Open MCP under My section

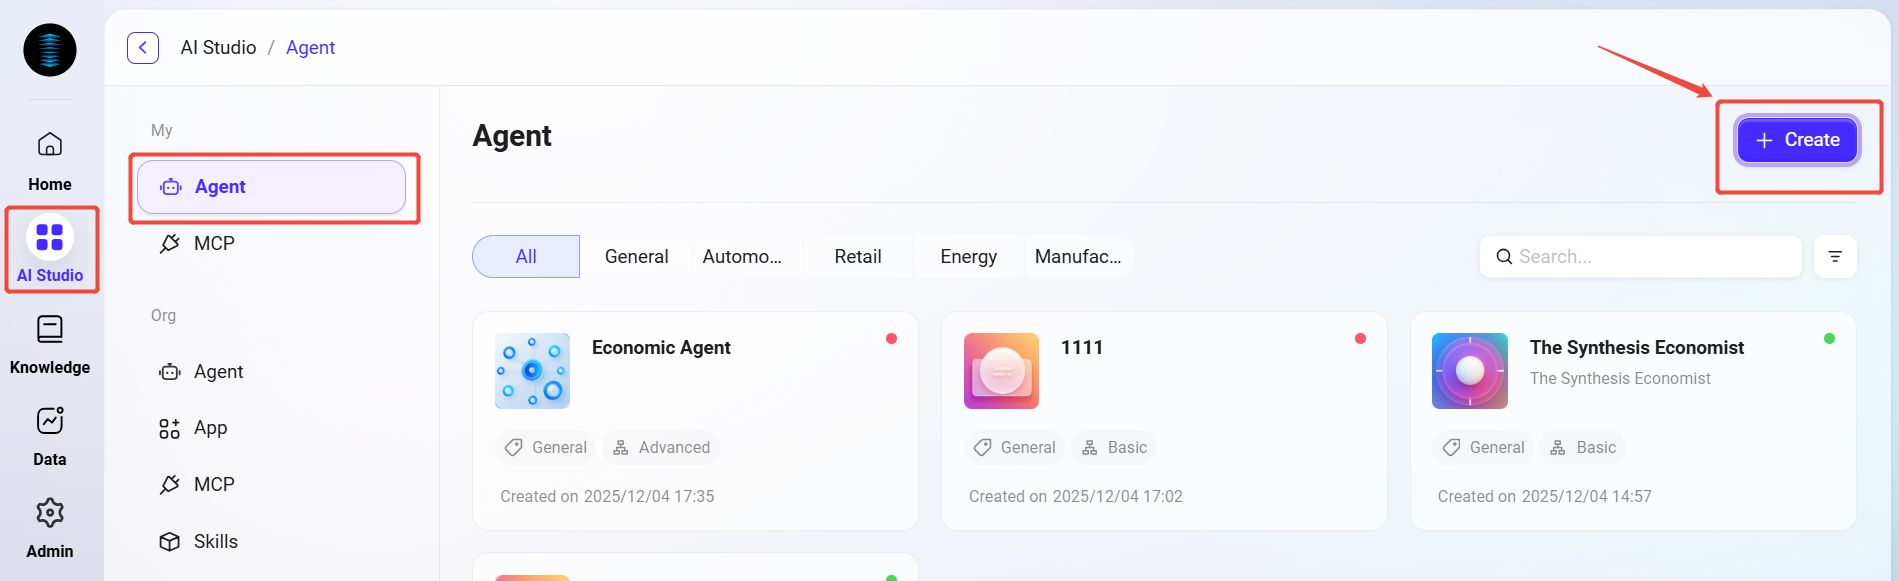click(213, 243)
